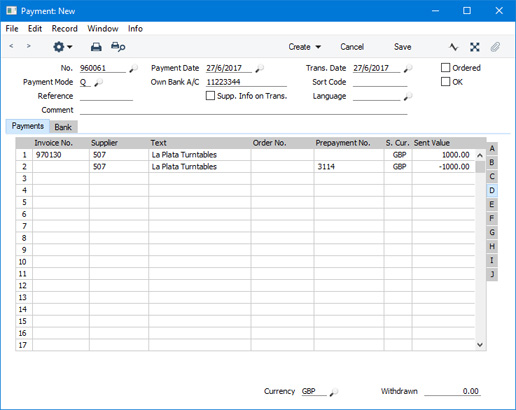Click the Comment input field

pyautogui.click(x=244, y=110)
